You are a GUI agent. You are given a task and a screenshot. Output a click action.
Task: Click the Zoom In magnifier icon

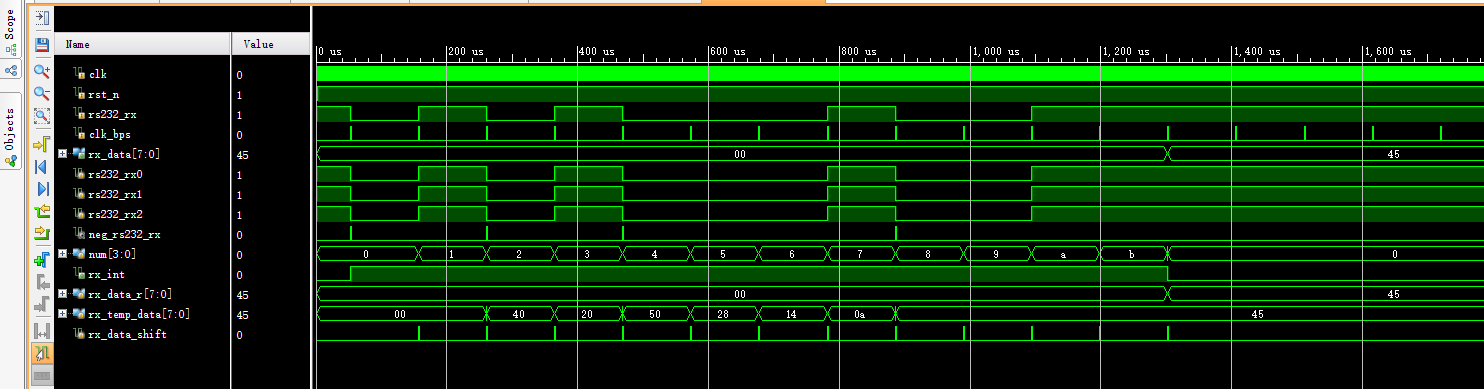click(42, 71)
